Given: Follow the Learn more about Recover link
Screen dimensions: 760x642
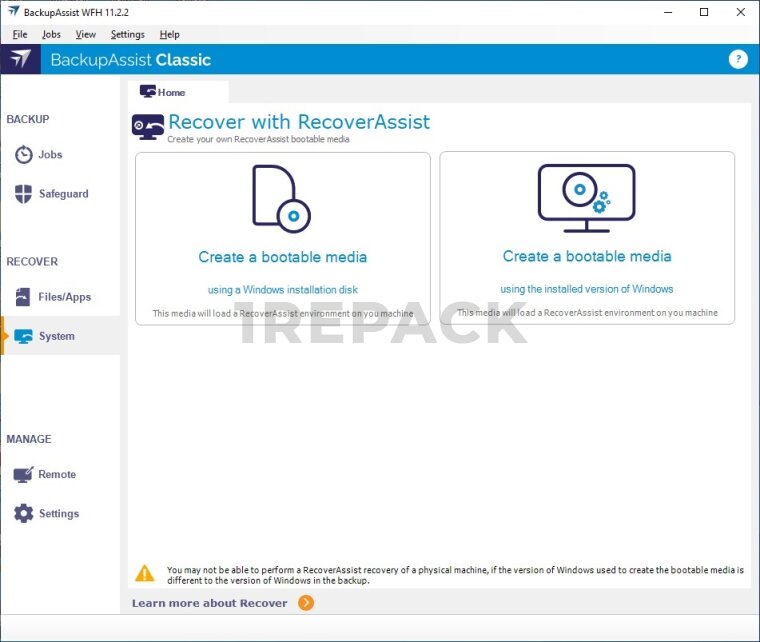Looking at the screenshot, I should tap(210, 603).
